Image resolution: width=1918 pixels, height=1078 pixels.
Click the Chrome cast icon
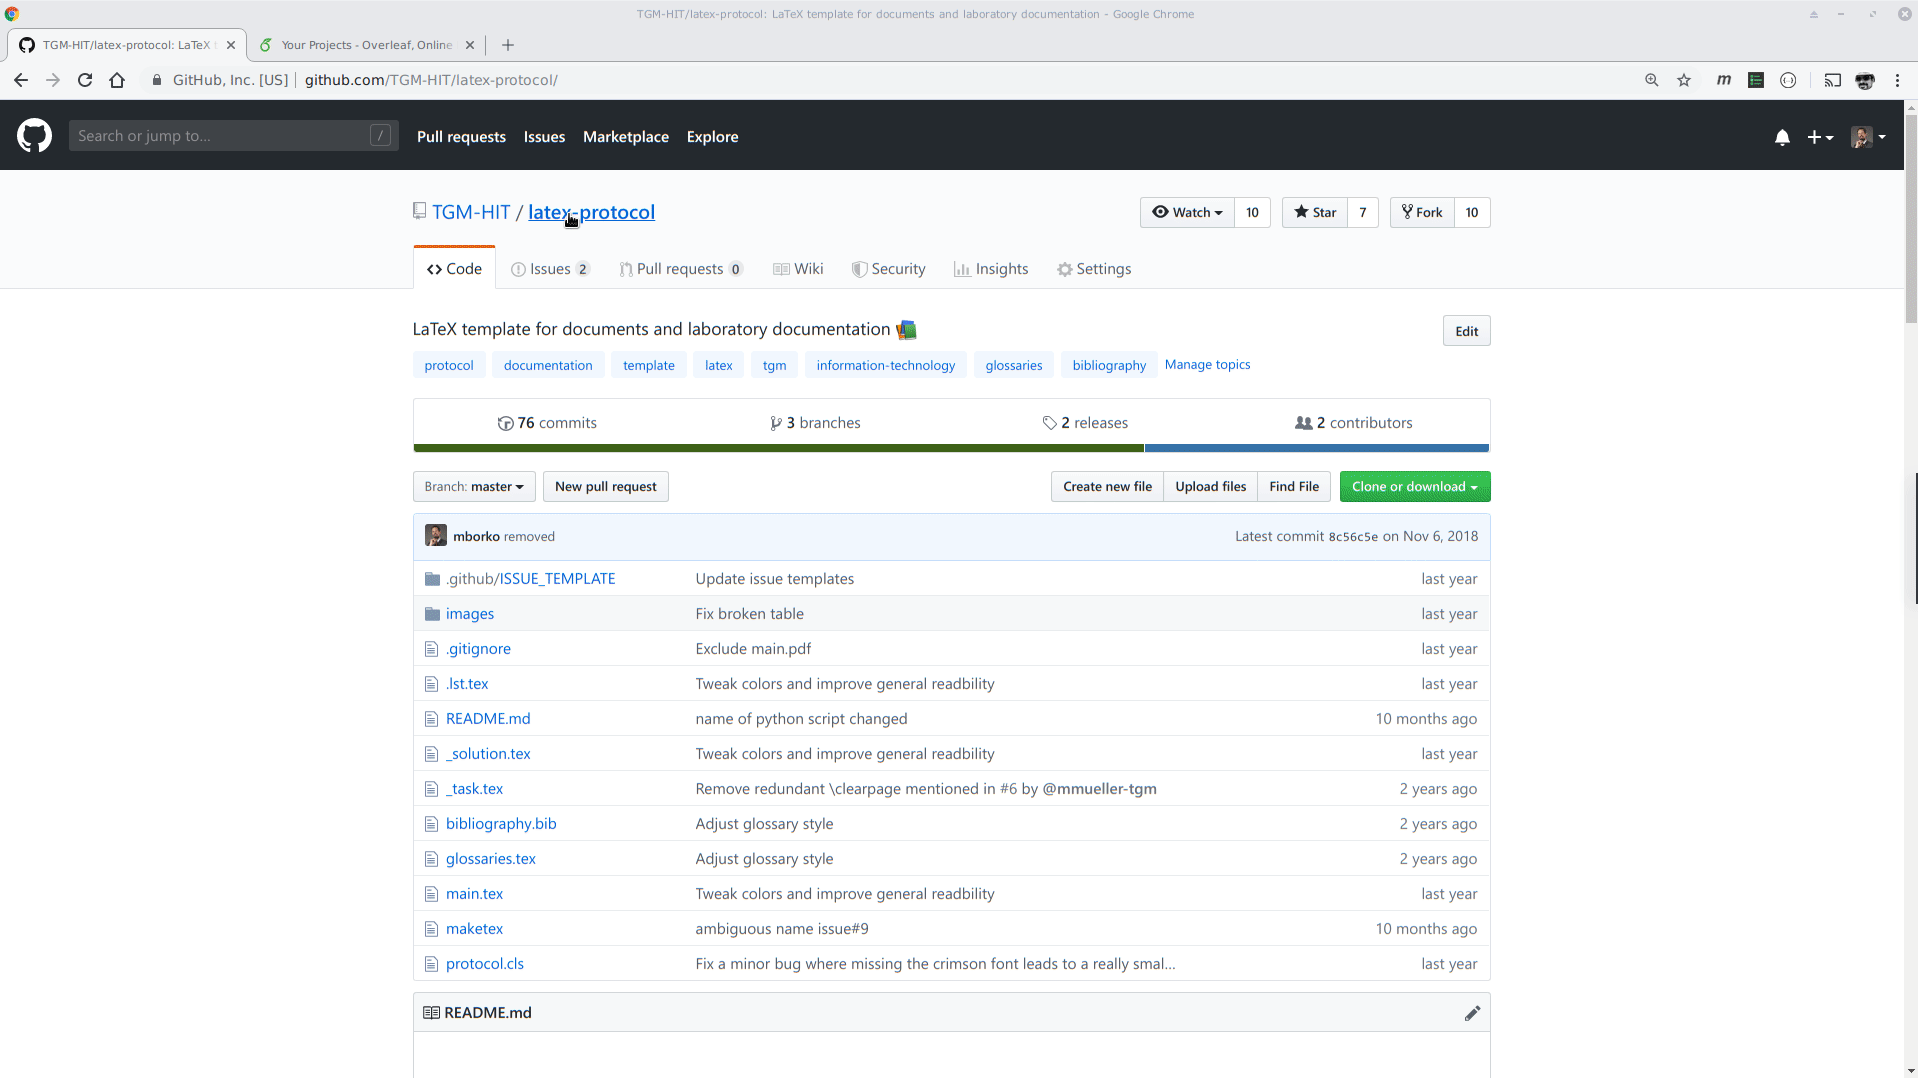tap(1833, 80)
